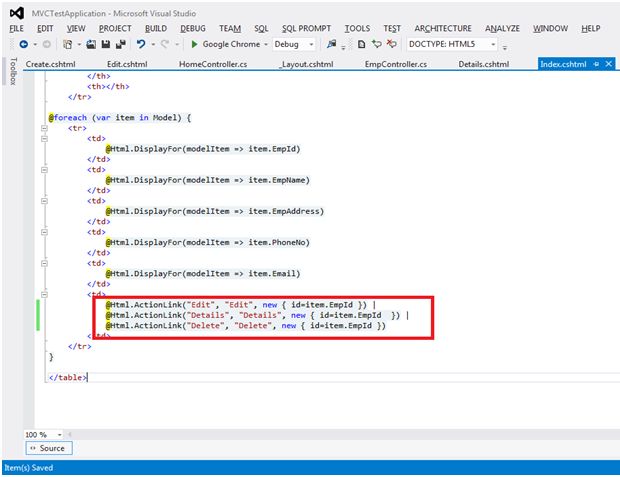
Task: Switch to the Details.cshtml tab
Action: coord(484,64)
